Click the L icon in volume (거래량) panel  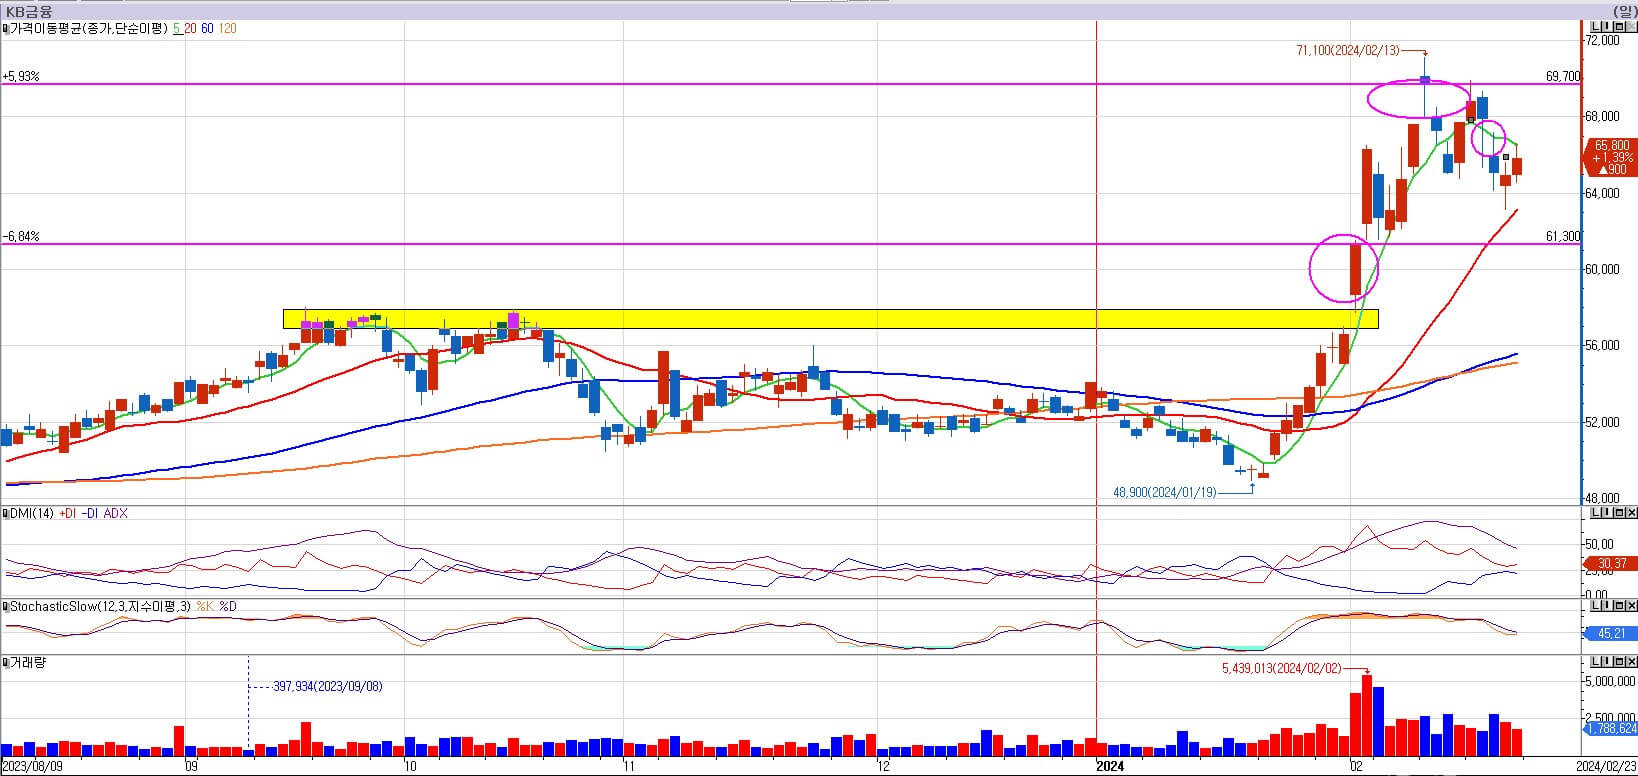[x=1596, y=662]
